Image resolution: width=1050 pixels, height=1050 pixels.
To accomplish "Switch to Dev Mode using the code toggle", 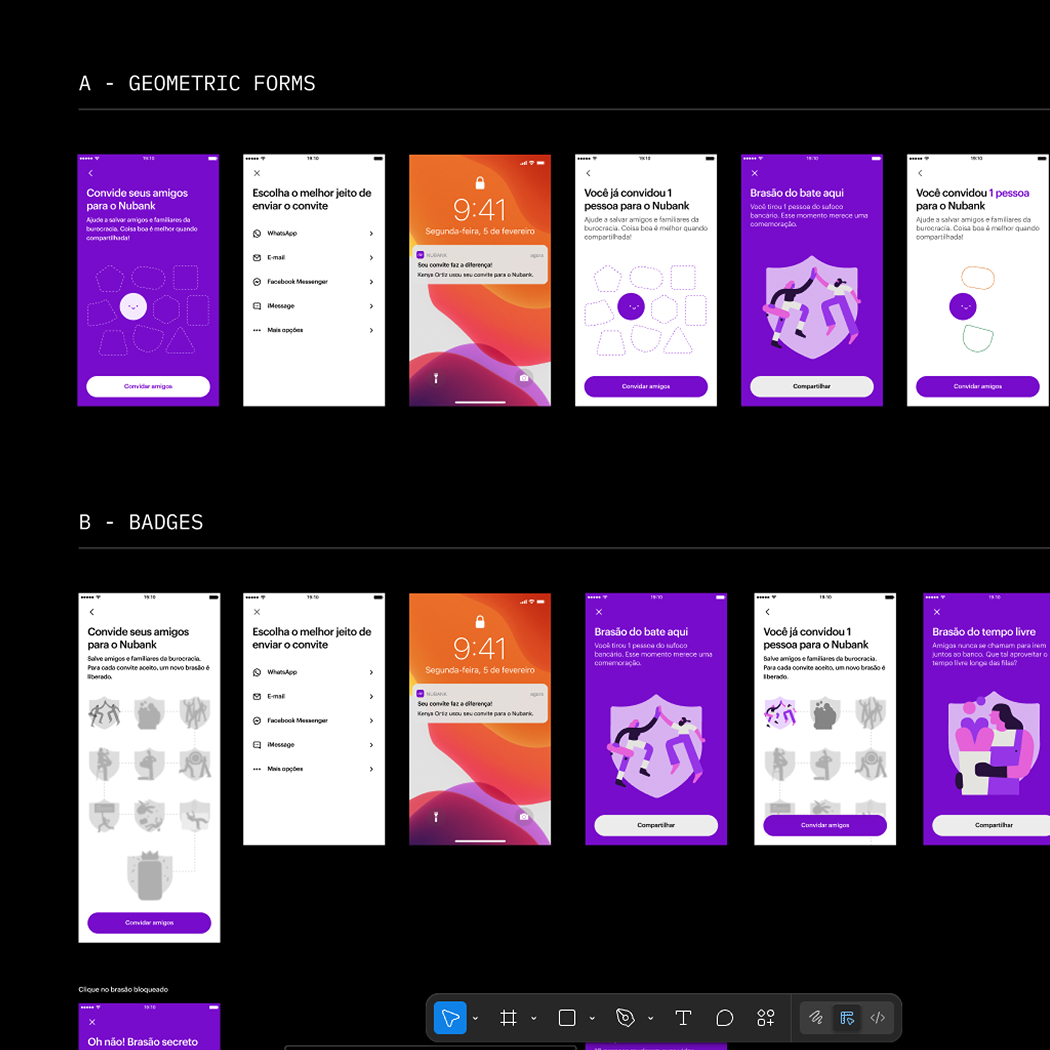I will [x=877, y=1017].
